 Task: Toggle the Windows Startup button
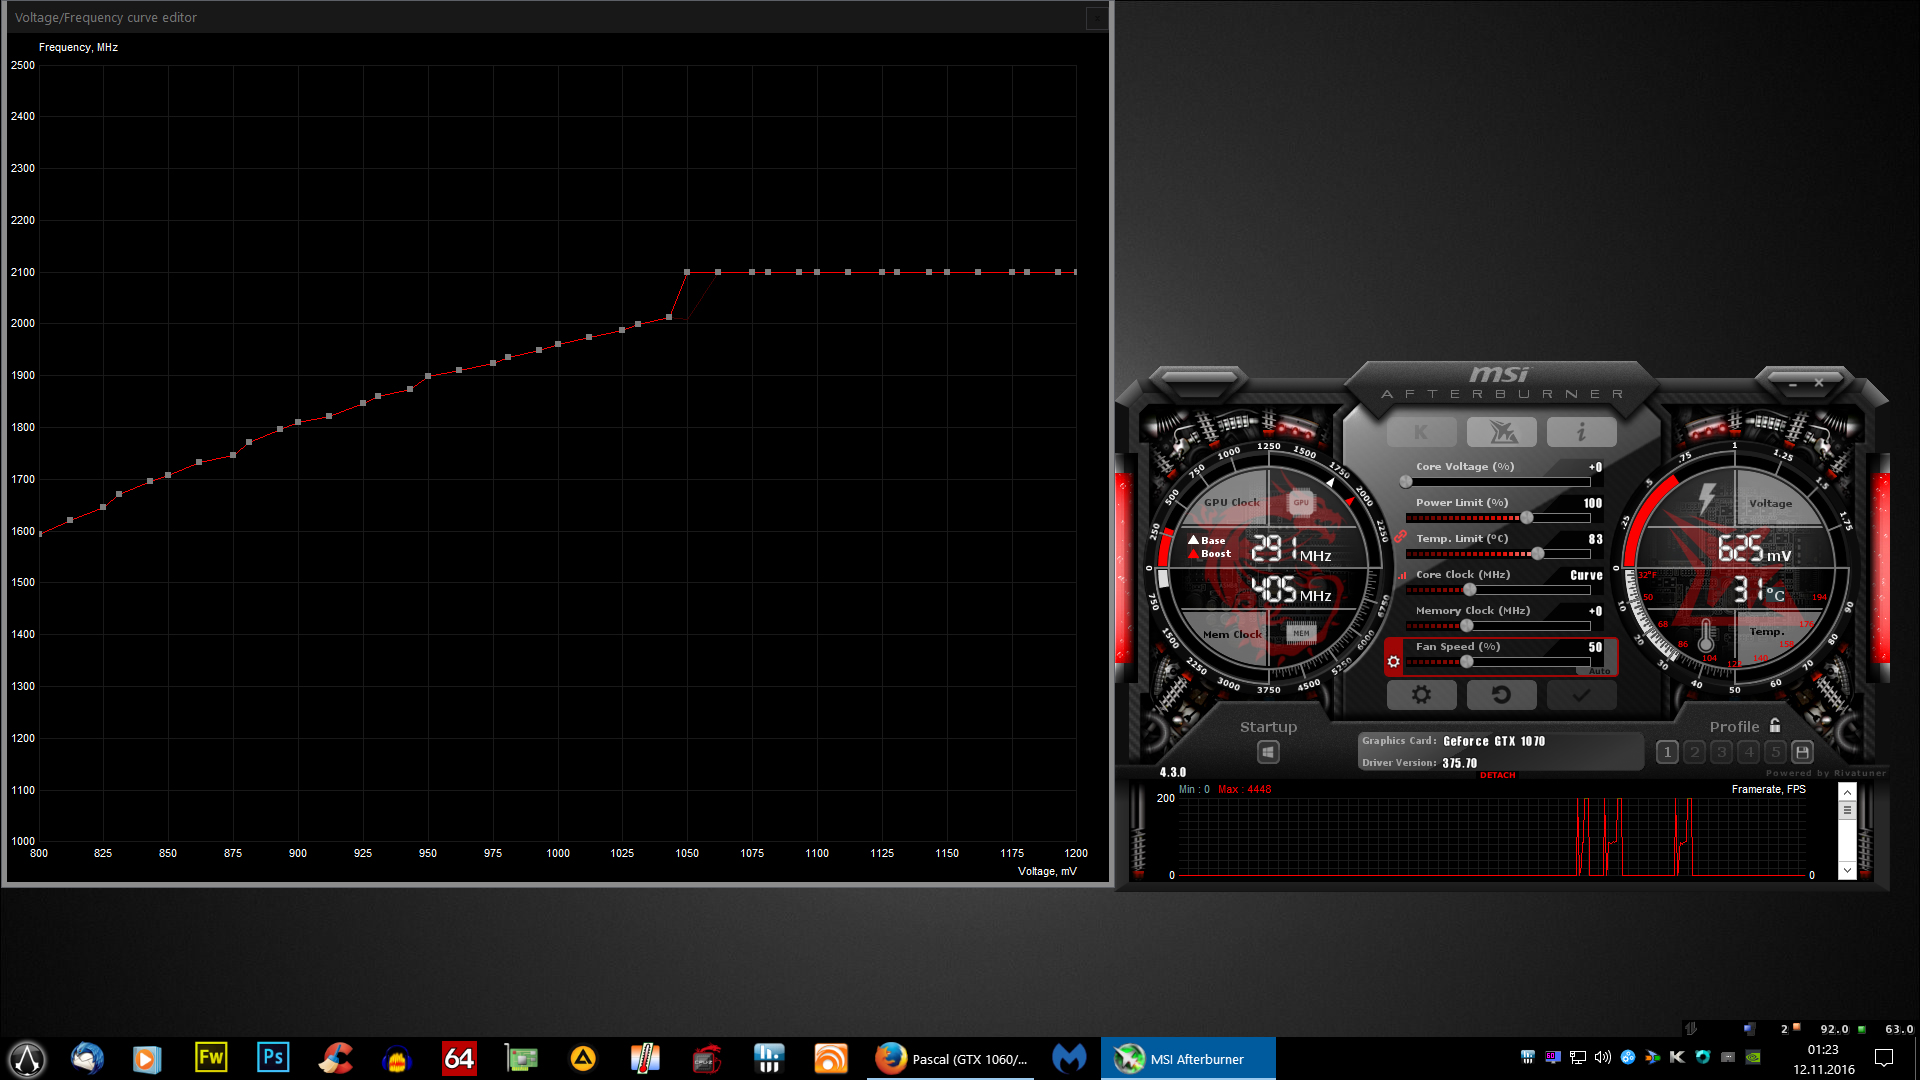[x=1268, y=752]
